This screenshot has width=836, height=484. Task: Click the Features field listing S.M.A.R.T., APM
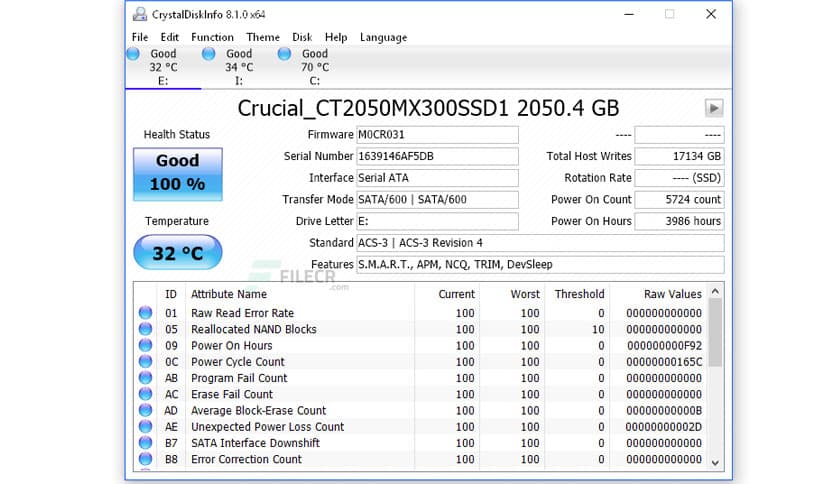click(x=540, y=264)
